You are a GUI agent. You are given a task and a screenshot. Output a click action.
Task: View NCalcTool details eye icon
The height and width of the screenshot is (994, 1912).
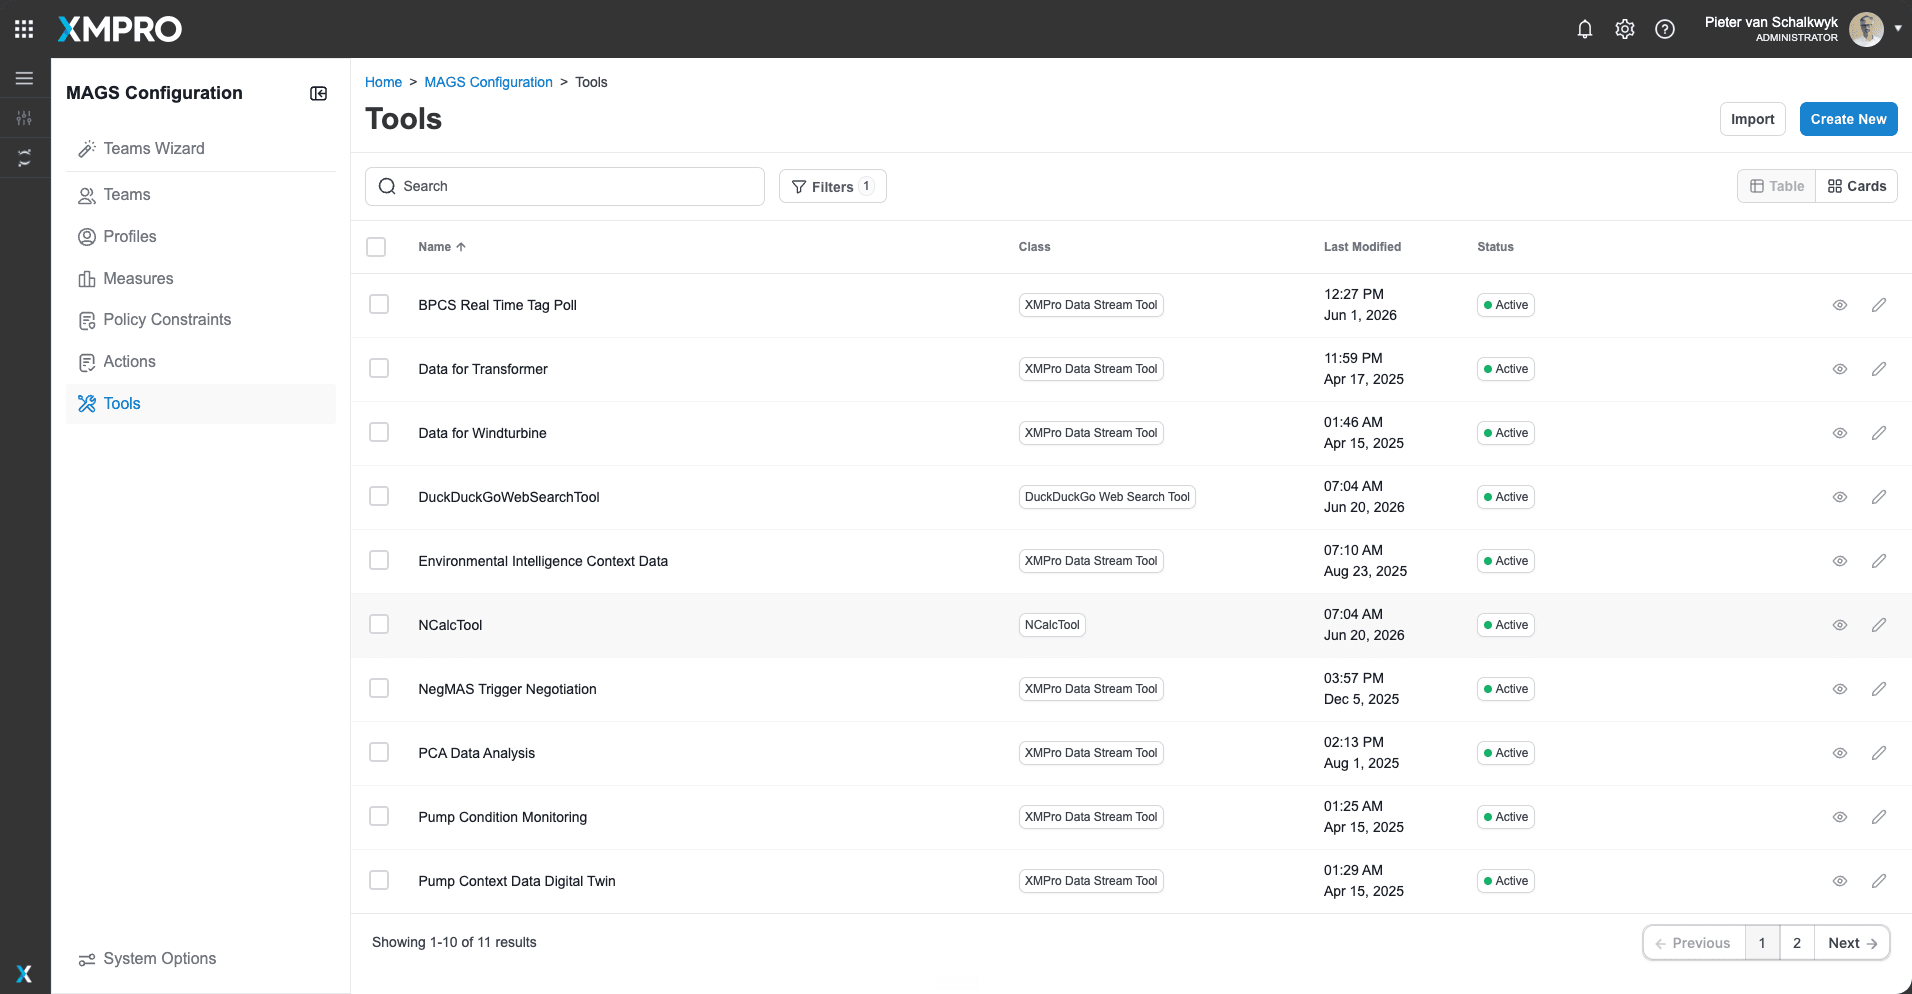(1840, 625)
